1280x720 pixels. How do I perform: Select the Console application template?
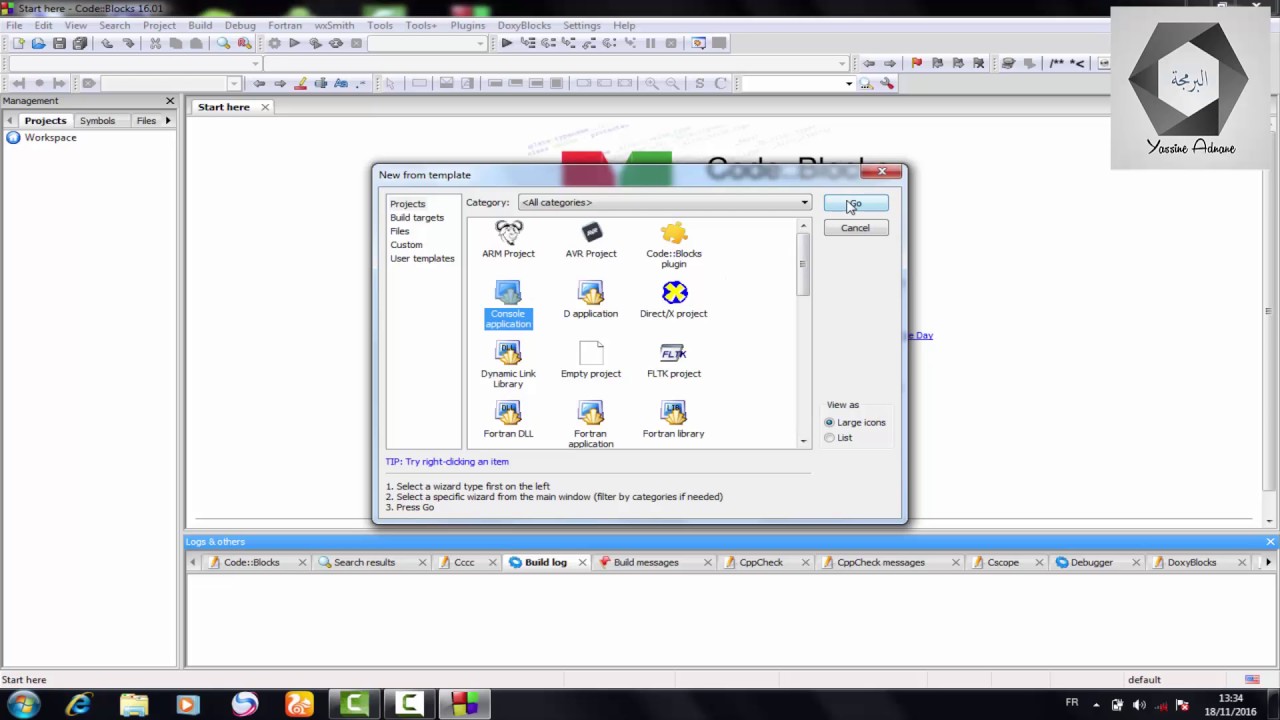pos(508,305)
